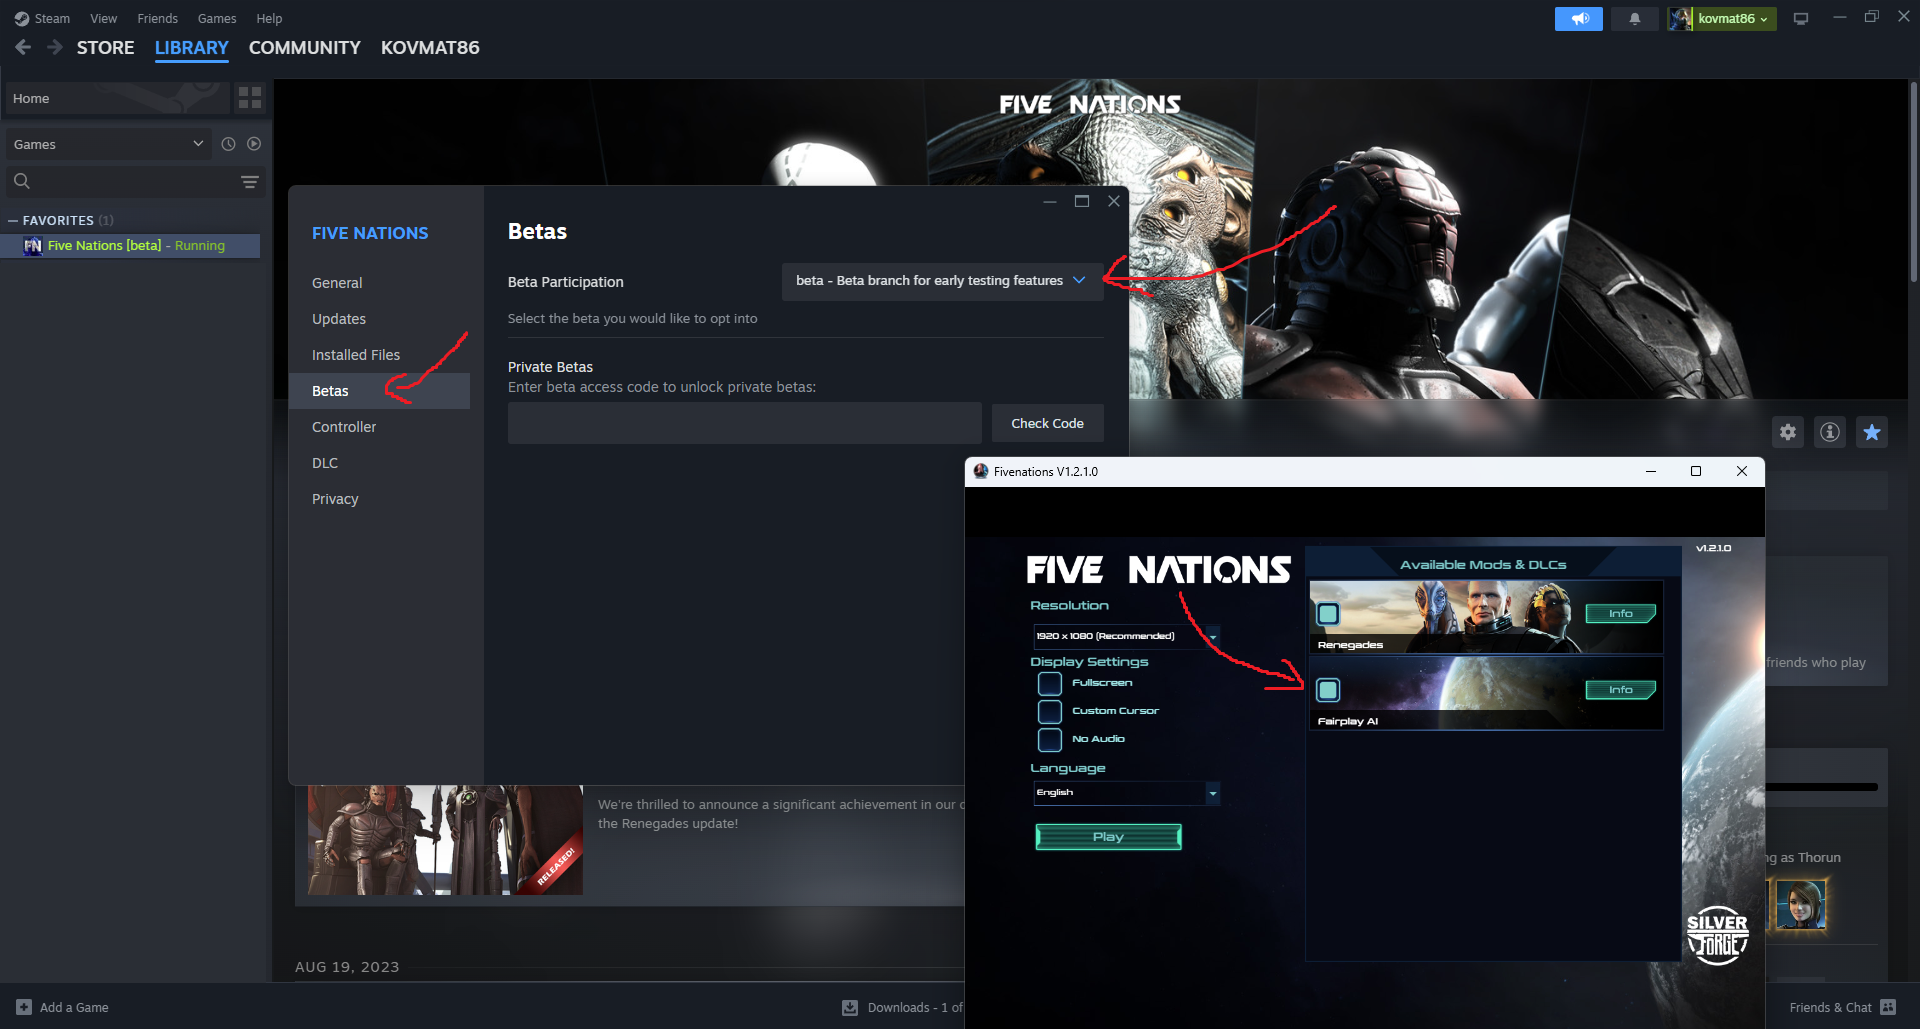Open the Friends menu
The width and height of the screenshot is (1920, 1029).
point(157,19)
